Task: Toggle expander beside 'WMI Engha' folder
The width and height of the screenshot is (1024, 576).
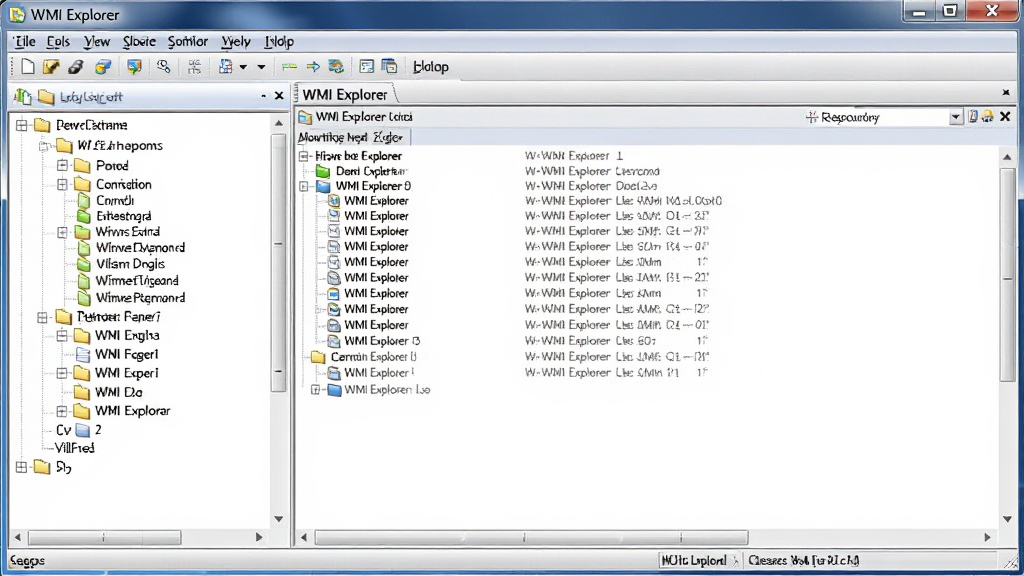Action: [61, 336]
